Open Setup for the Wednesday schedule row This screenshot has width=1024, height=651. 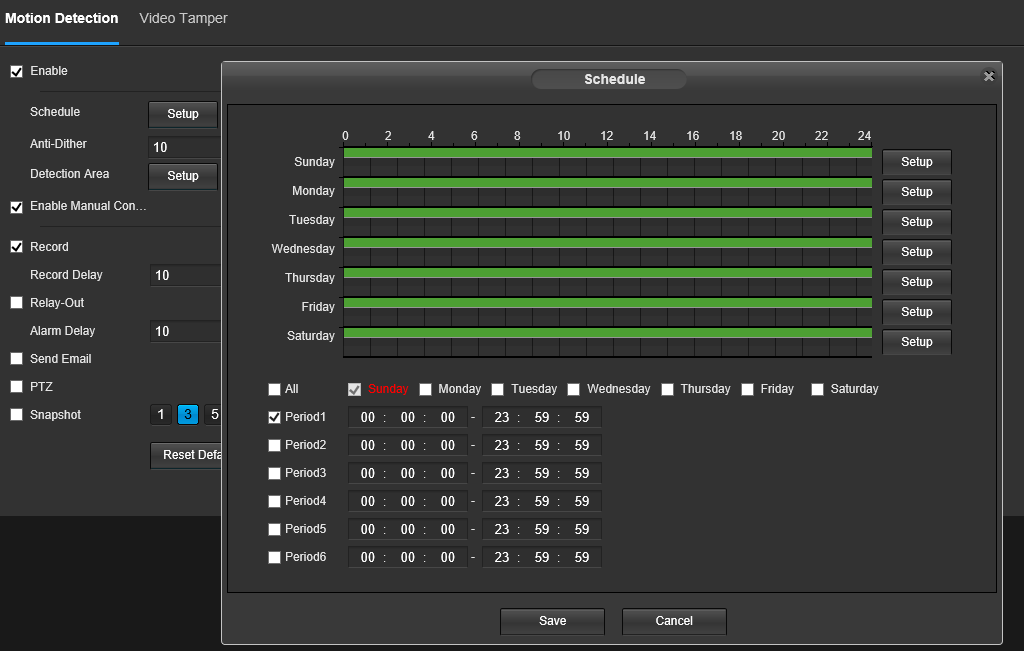(x=916, y=252)
